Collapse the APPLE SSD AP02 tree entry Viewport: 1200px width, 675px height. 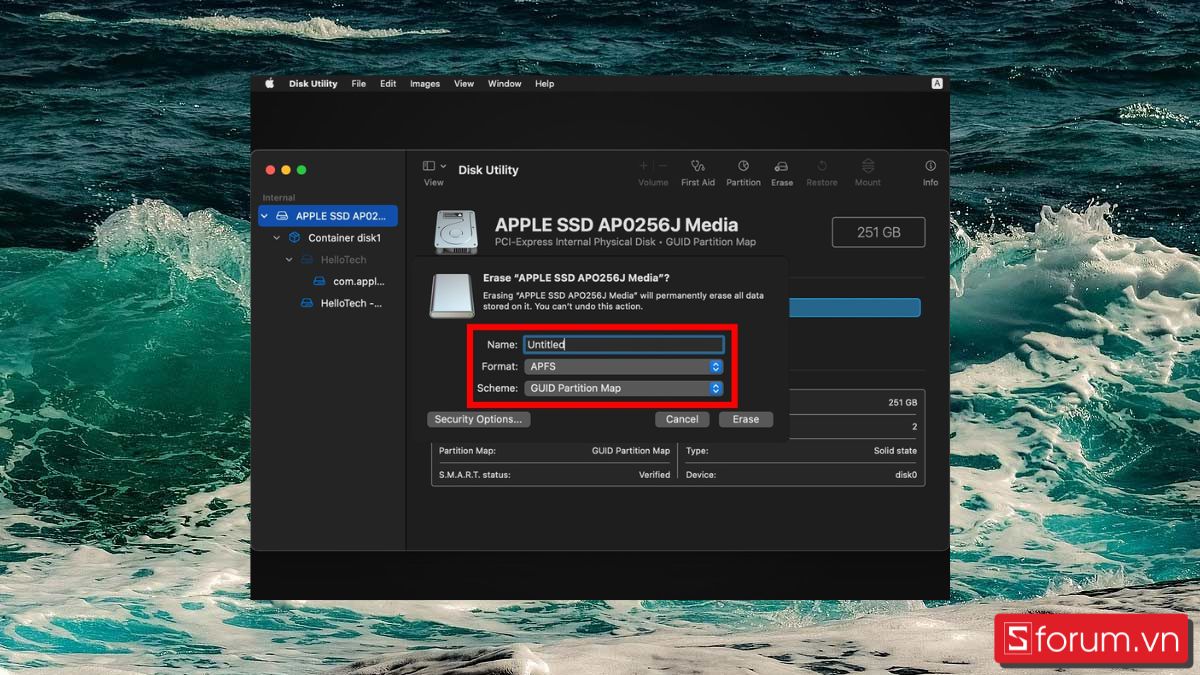click(x=263, y=215)
